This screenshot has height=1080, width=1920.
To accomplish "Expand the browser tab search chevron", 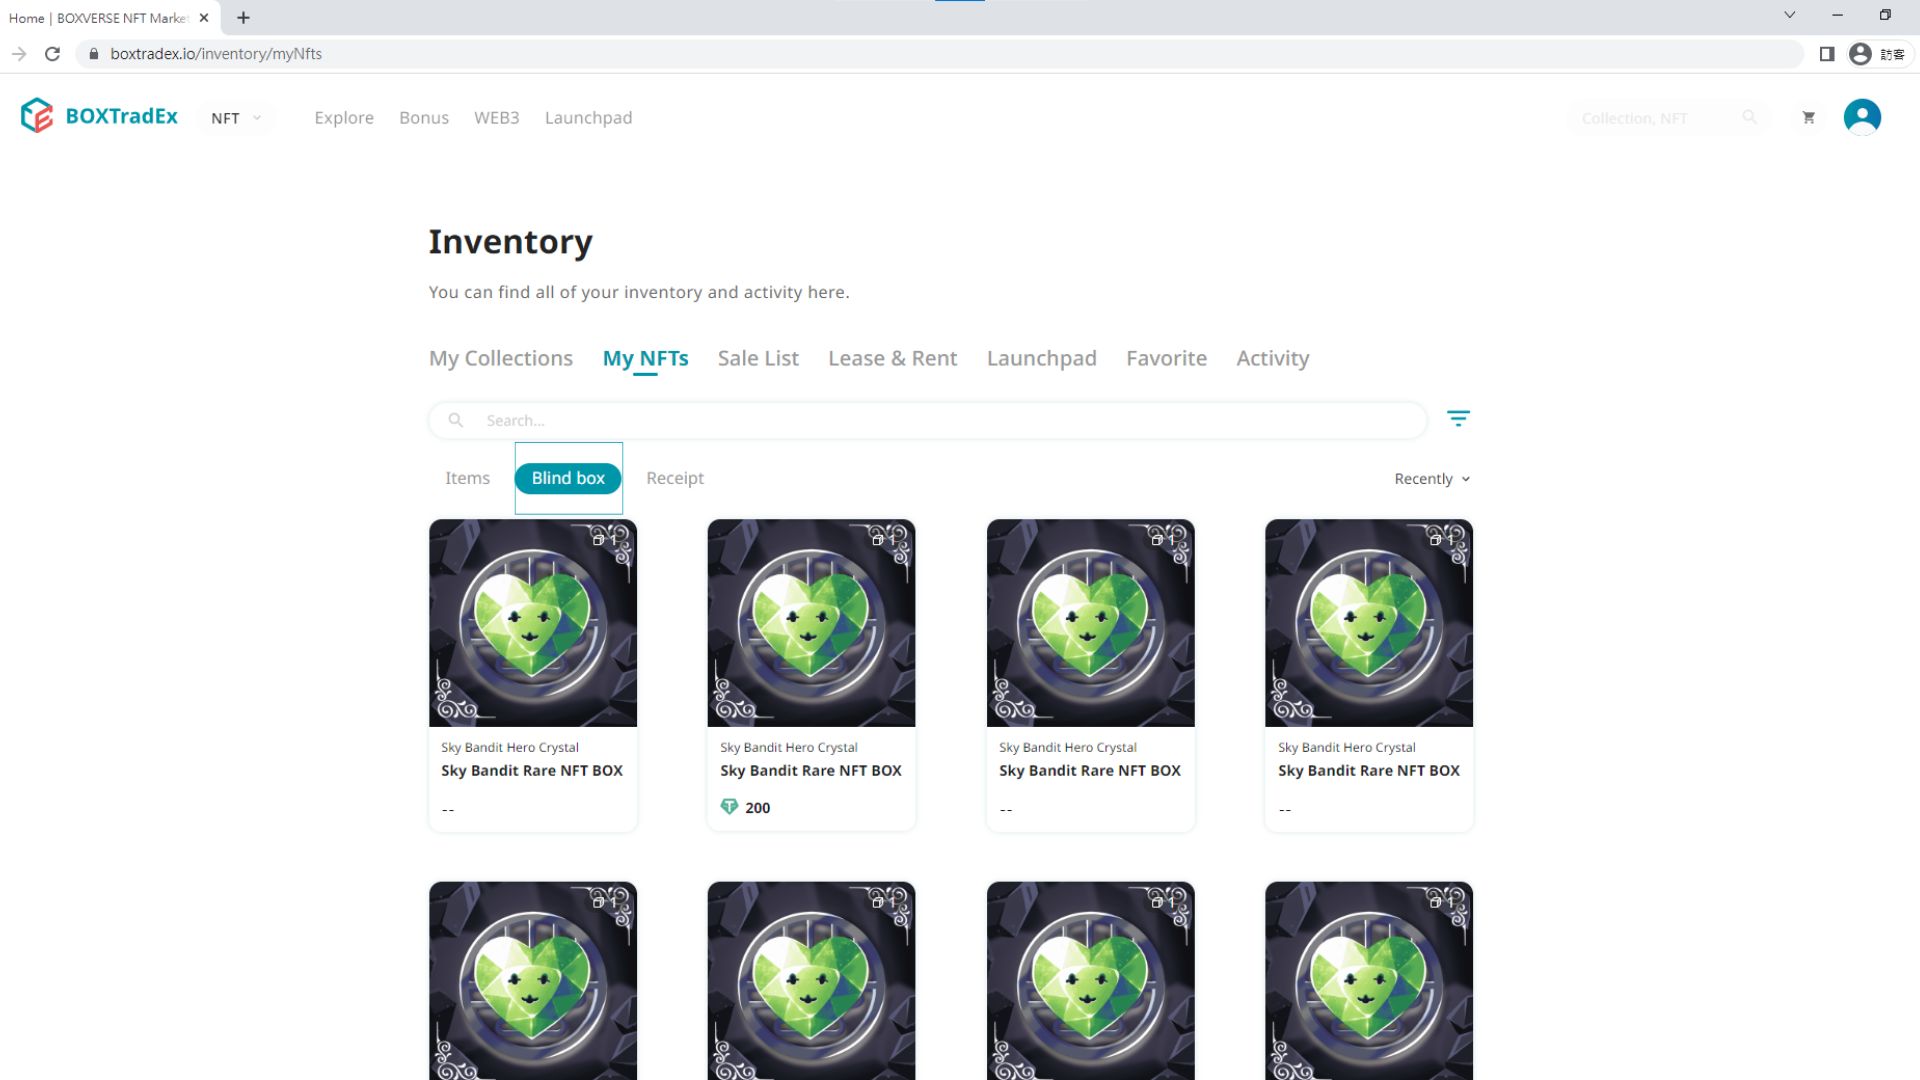I will [1789, 15].
